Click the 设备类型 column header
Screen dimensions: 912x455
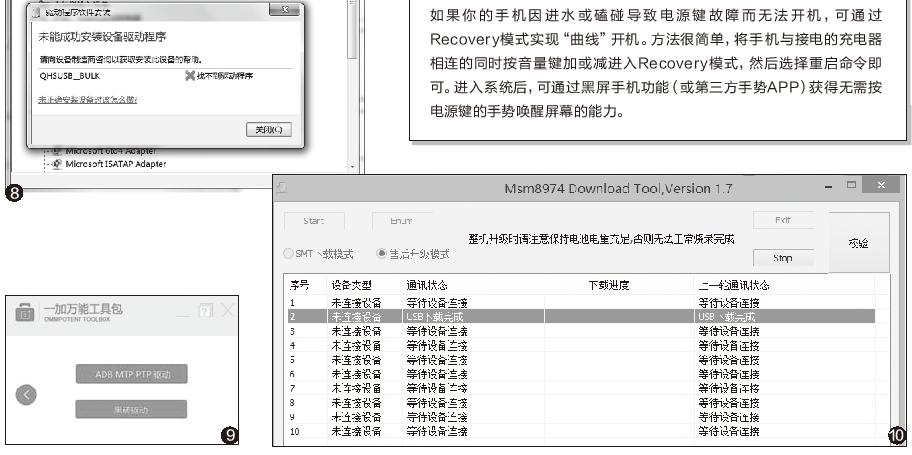351,286
